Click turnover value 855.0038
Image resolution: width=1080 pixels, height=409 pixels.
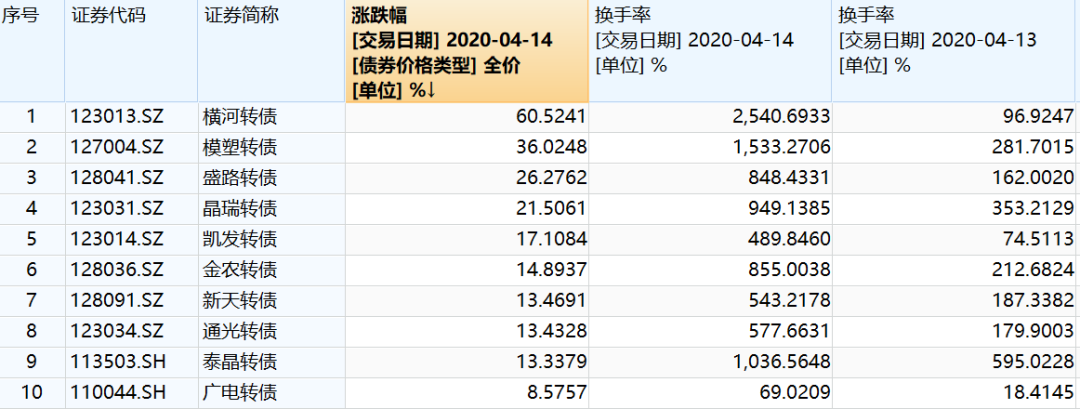[x=791, y=271]
